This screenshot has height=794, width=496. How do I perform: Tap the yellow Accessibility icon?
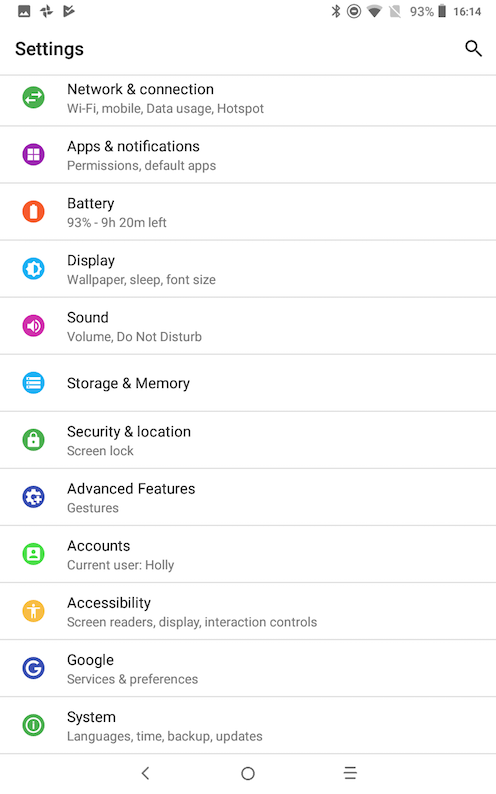pyautogui.click(x=33, y=611)
